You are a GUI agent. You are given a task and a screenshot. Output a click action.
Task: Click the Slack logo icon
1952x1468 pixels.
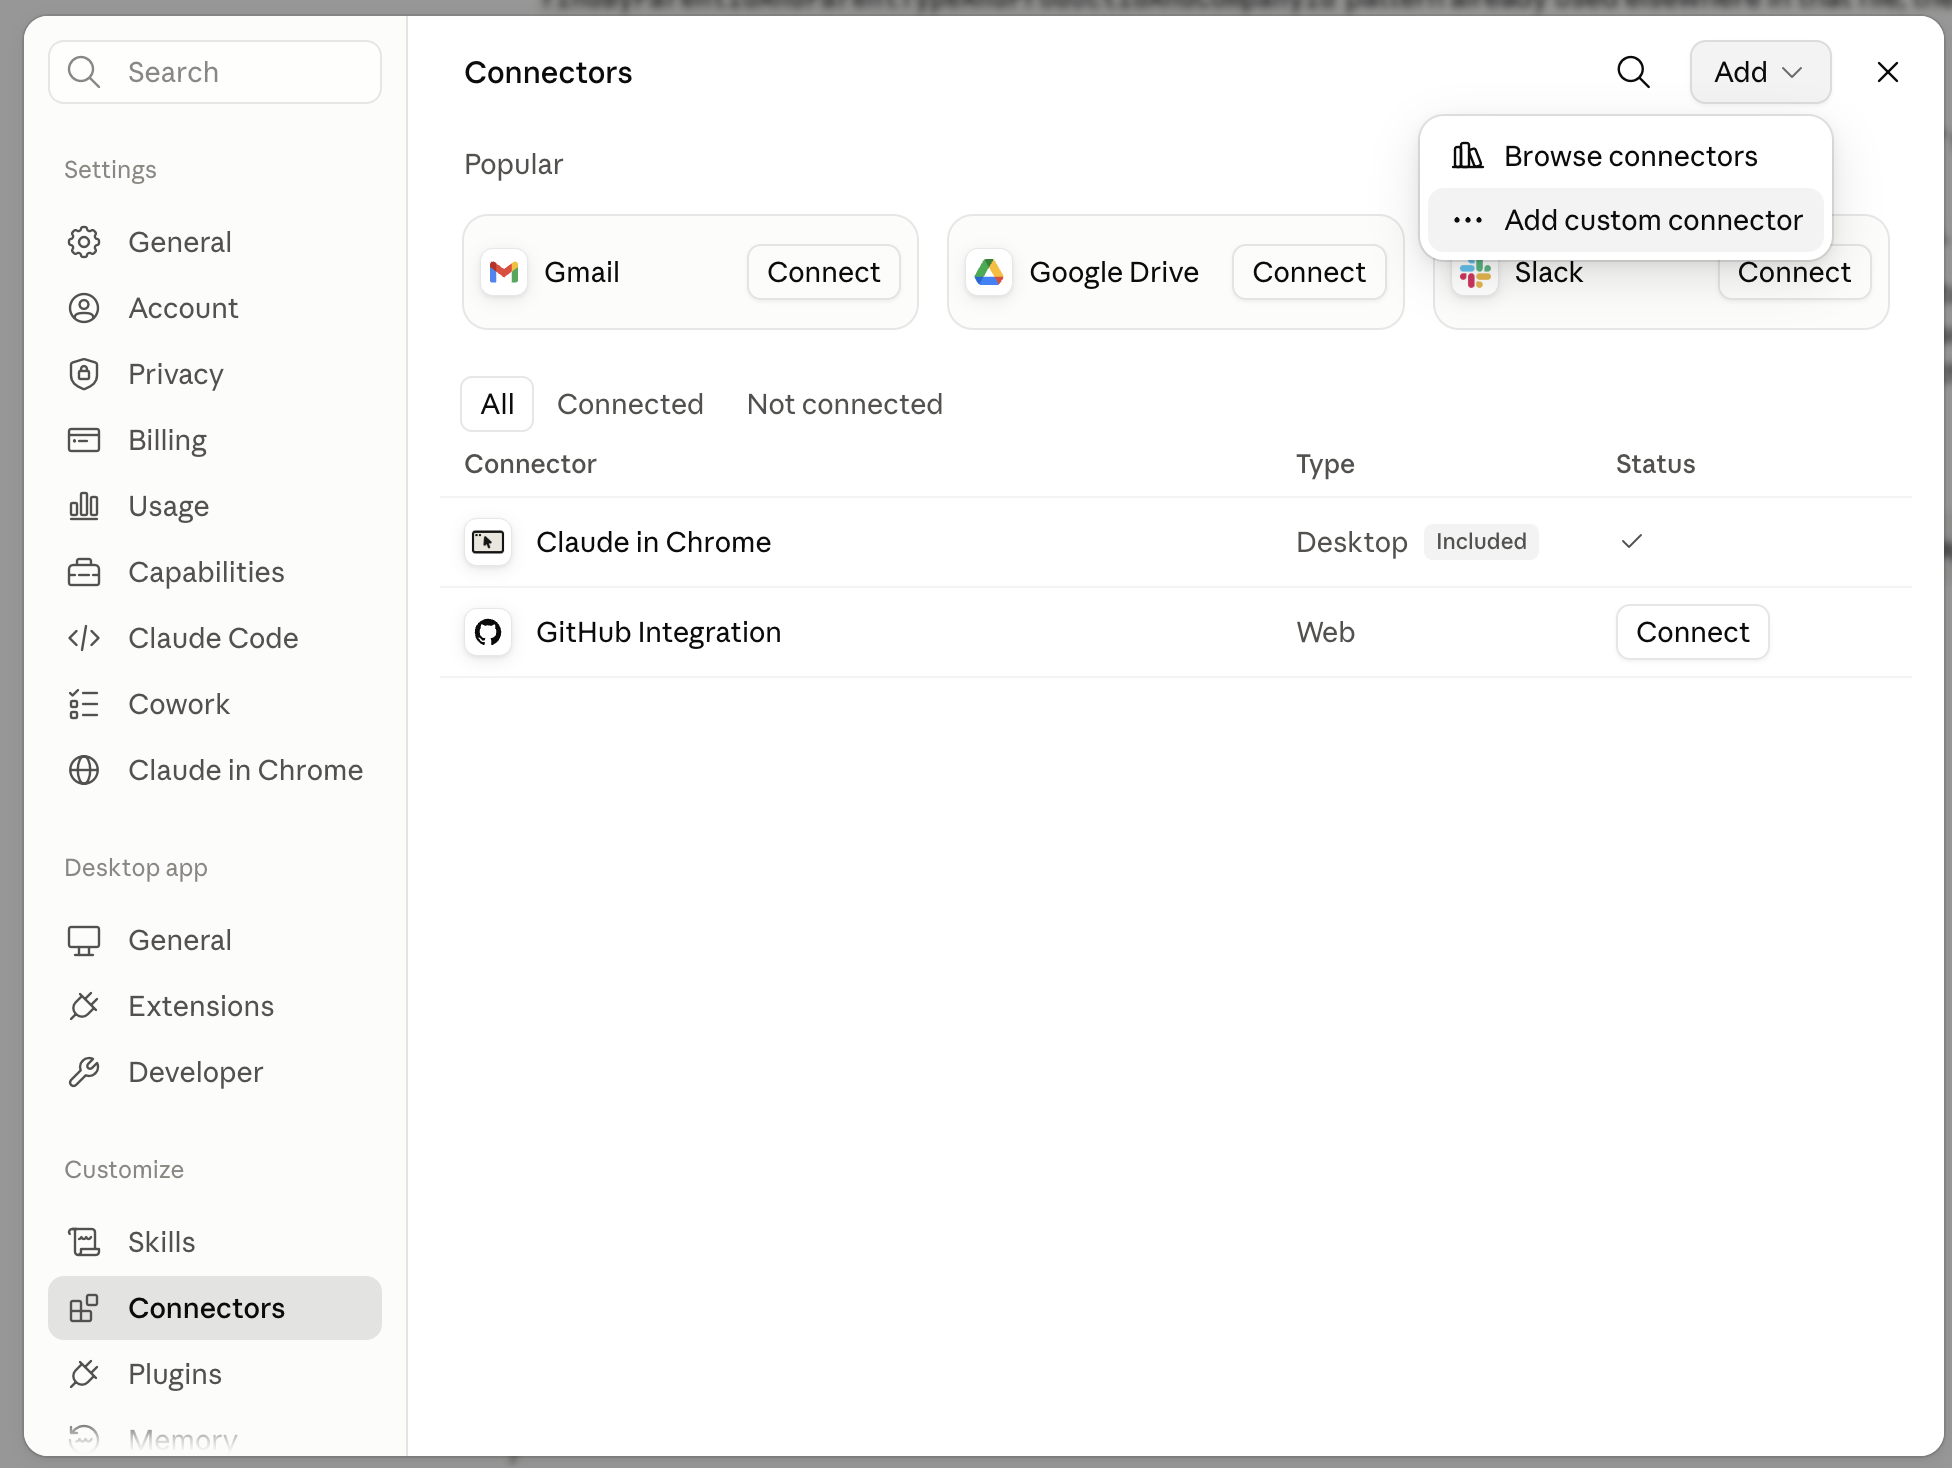1475,275
